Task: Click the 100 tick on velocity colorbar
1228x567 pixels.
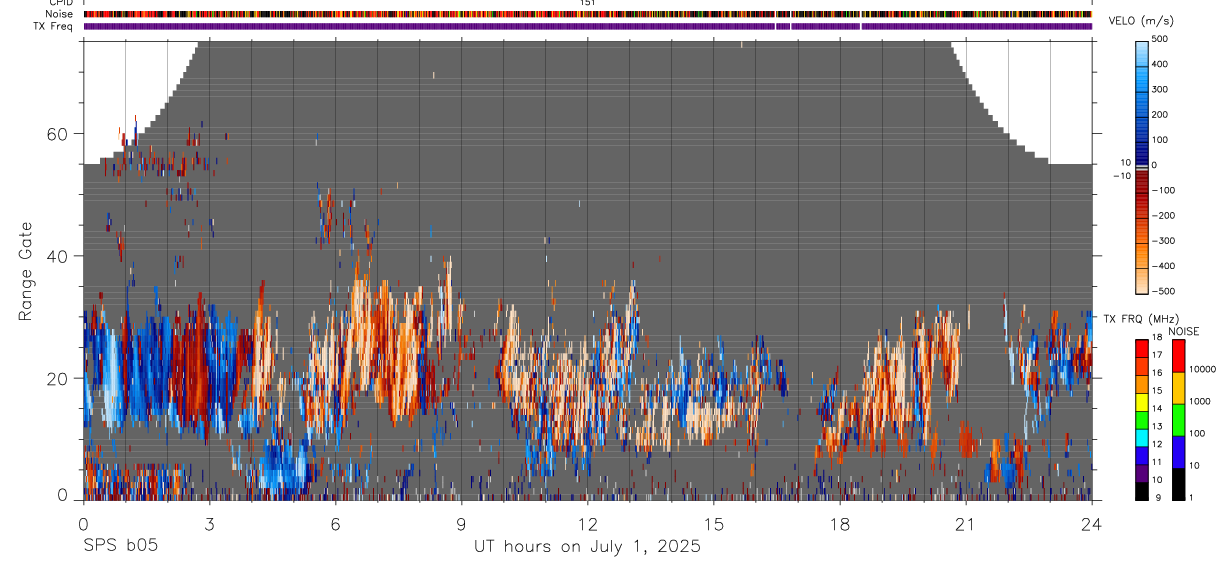Action: click(1159, 140)
